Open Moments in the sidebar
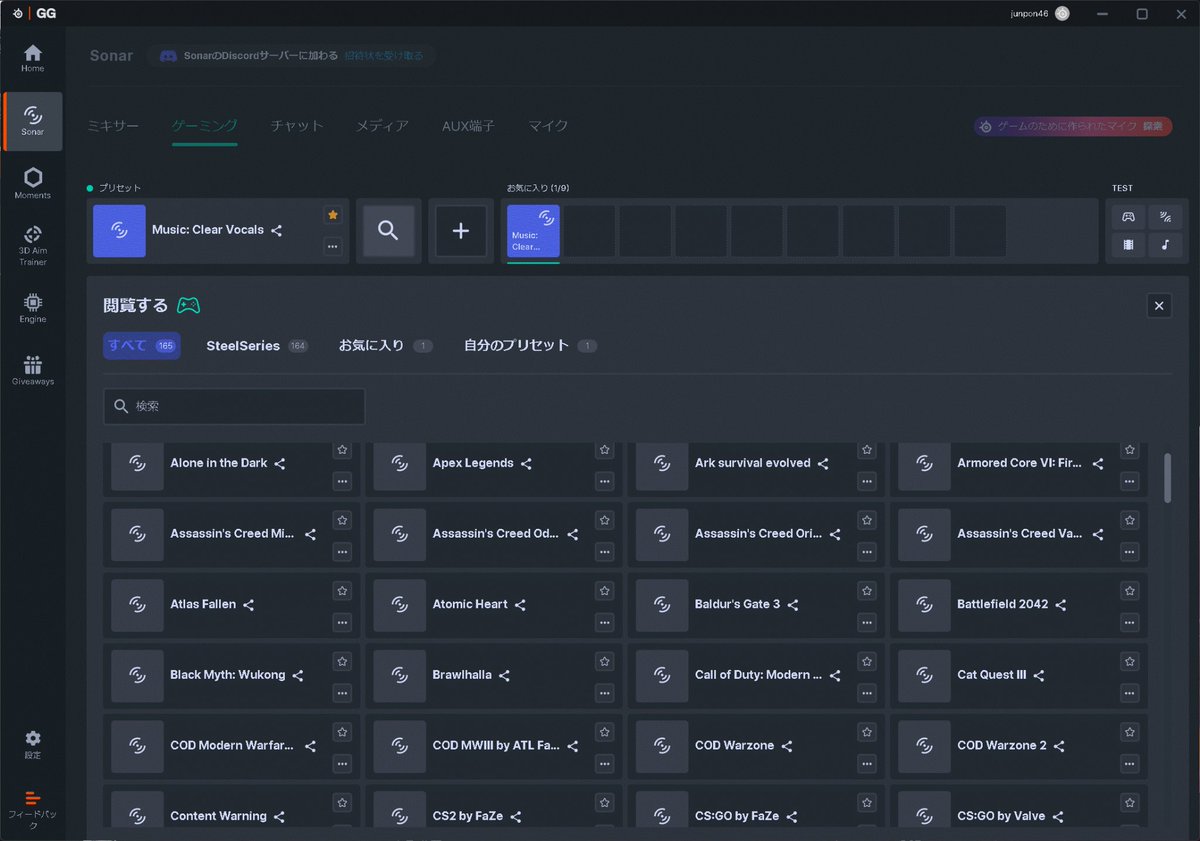Image resolution: width=1200 pixels, height=841 pixels. click(33, 183)
